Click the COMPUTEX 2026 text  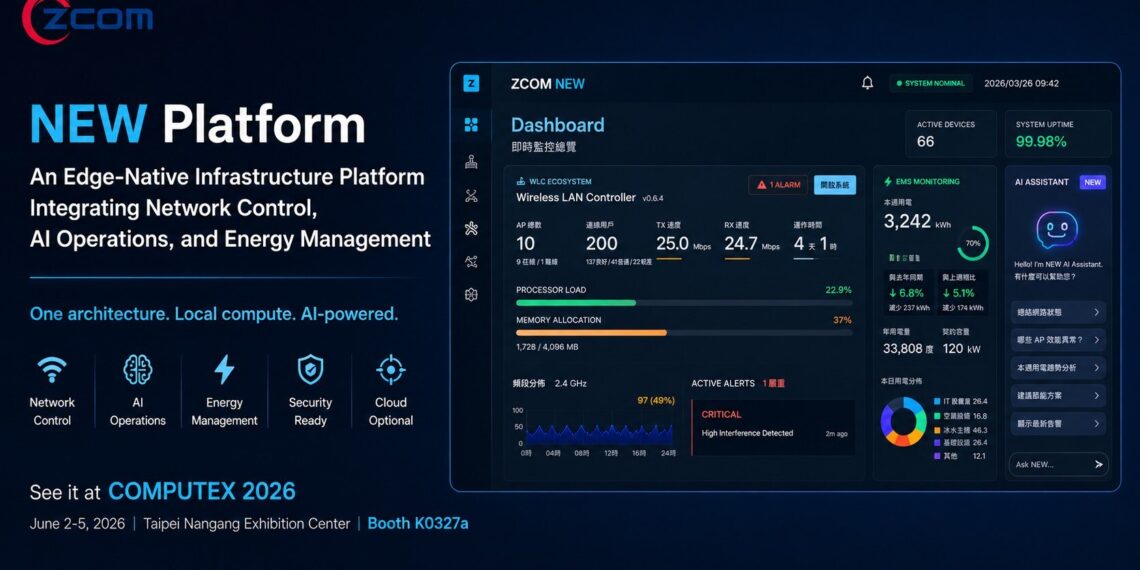(202, 491)
